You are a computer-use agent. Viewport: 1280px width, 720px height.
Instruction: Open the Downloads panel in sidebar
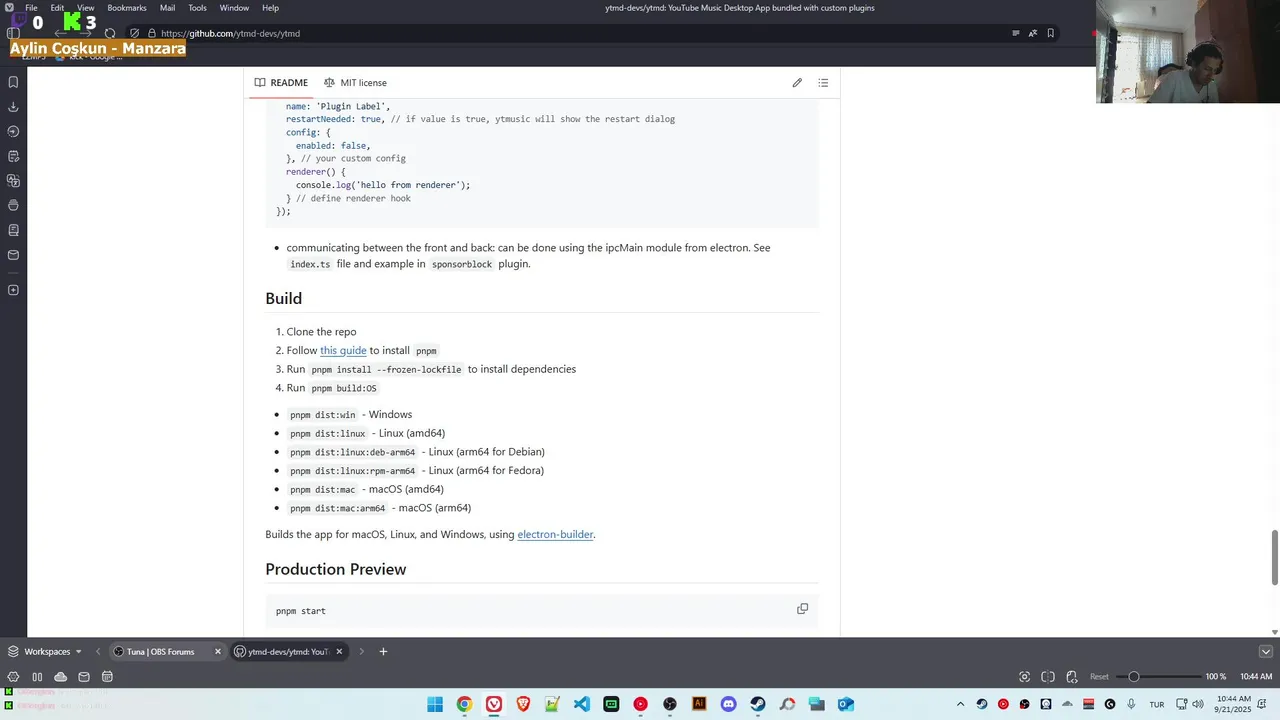(x=13, y=107)
